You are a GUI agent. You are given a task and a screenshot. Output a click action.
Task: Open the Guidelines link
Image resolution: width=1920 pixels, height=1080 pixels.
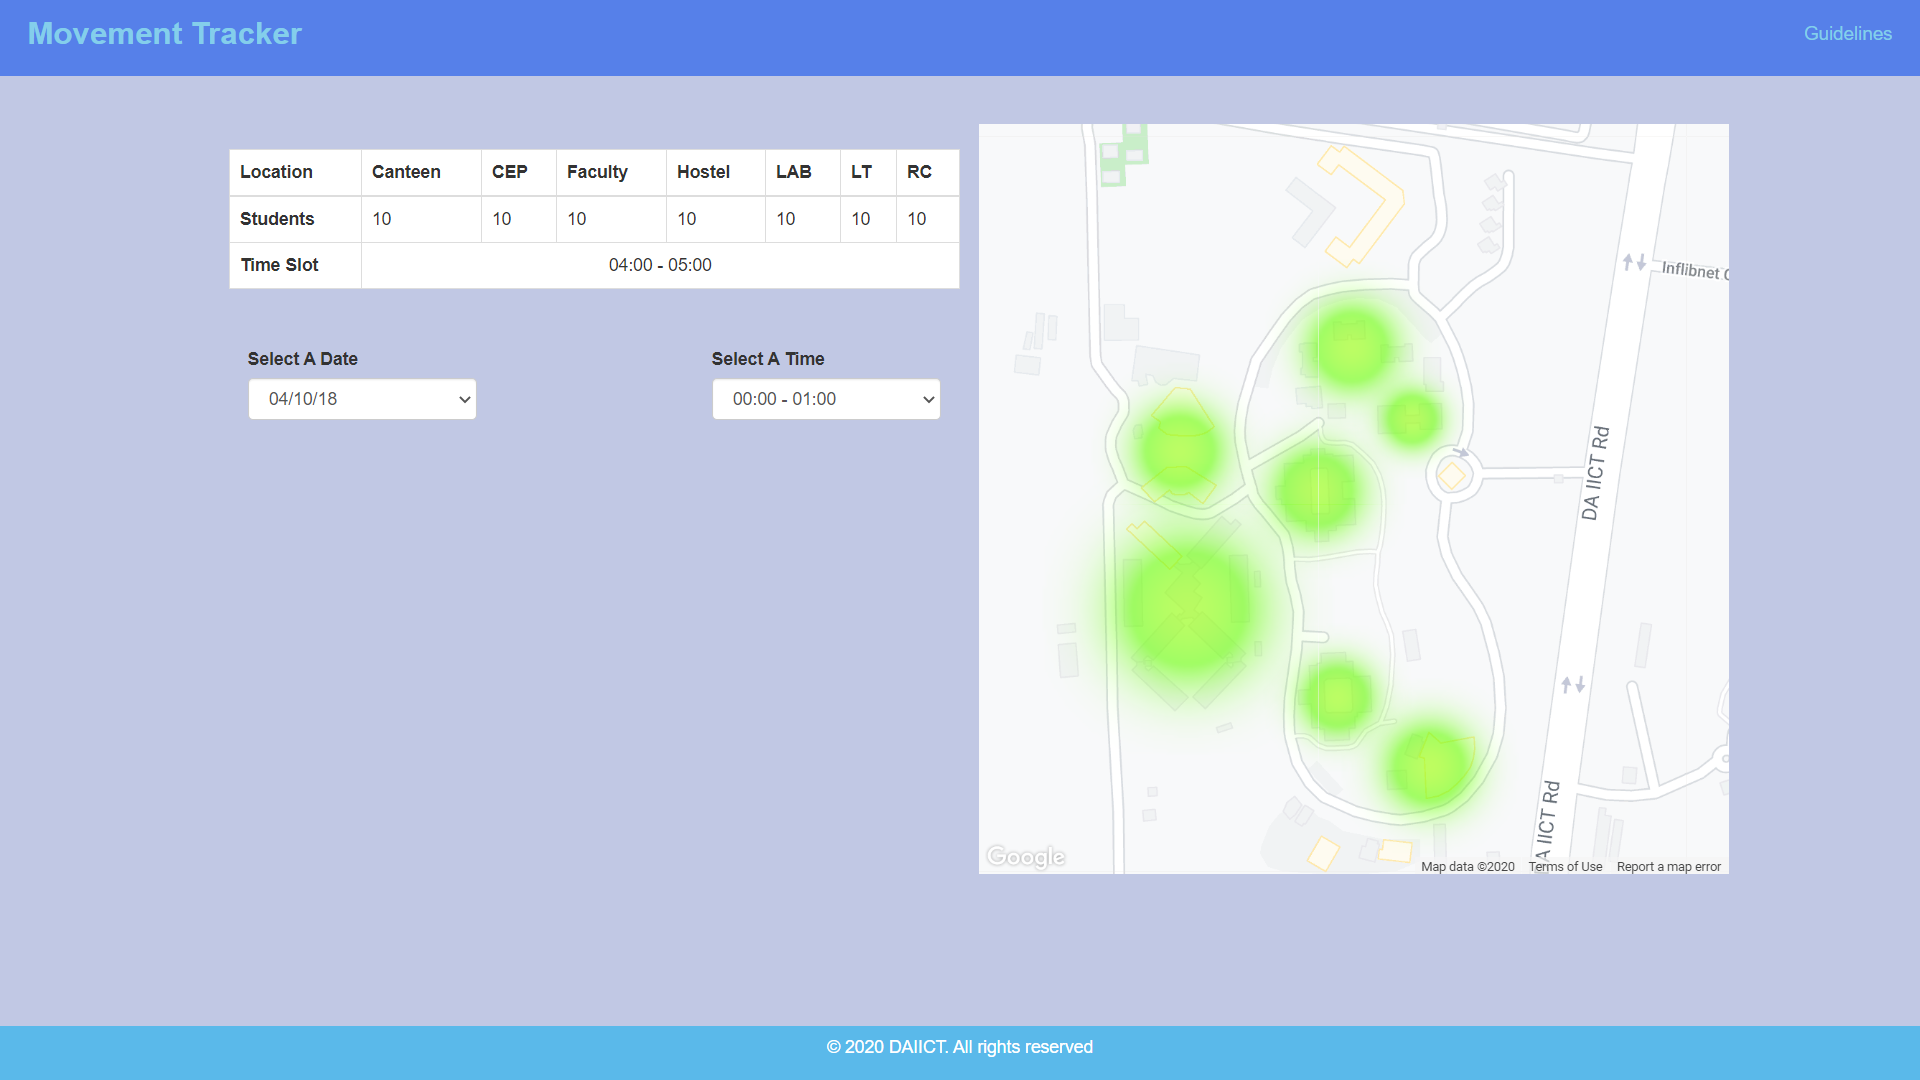point(1847,34)
